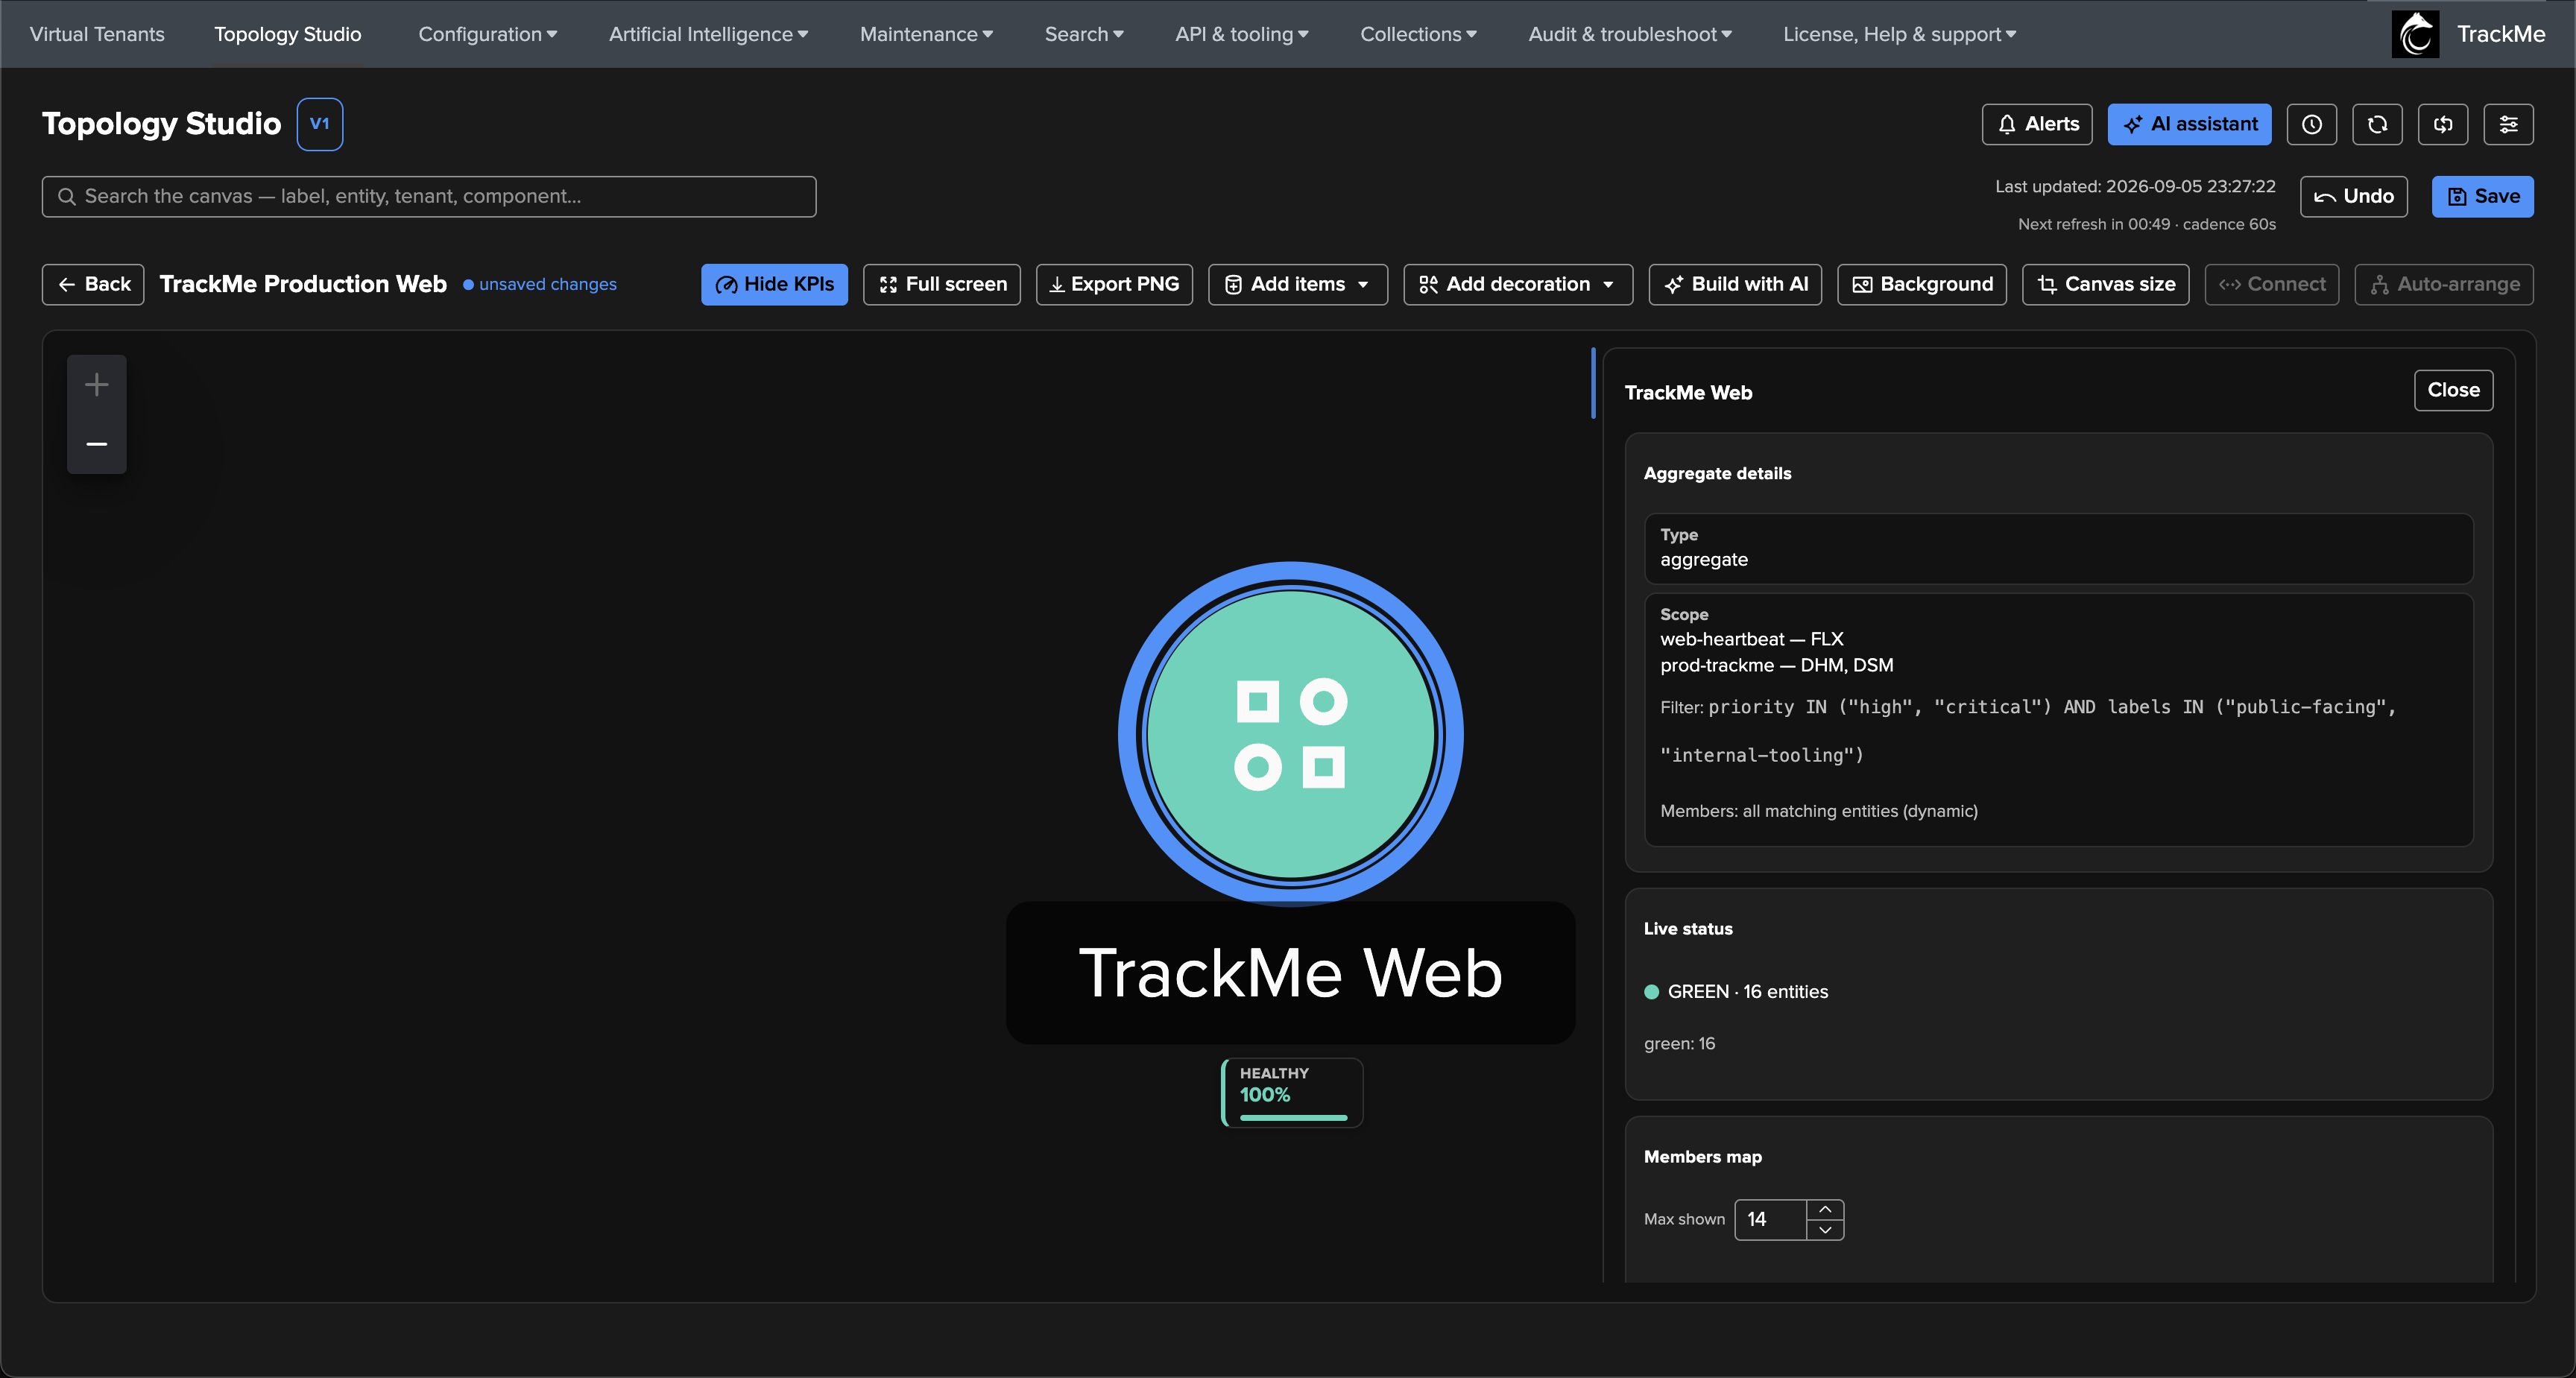Click the Auto-arrange button
This screenshot has width=2576, height=1378.
pyautogui.click(x=2443, y=284)
